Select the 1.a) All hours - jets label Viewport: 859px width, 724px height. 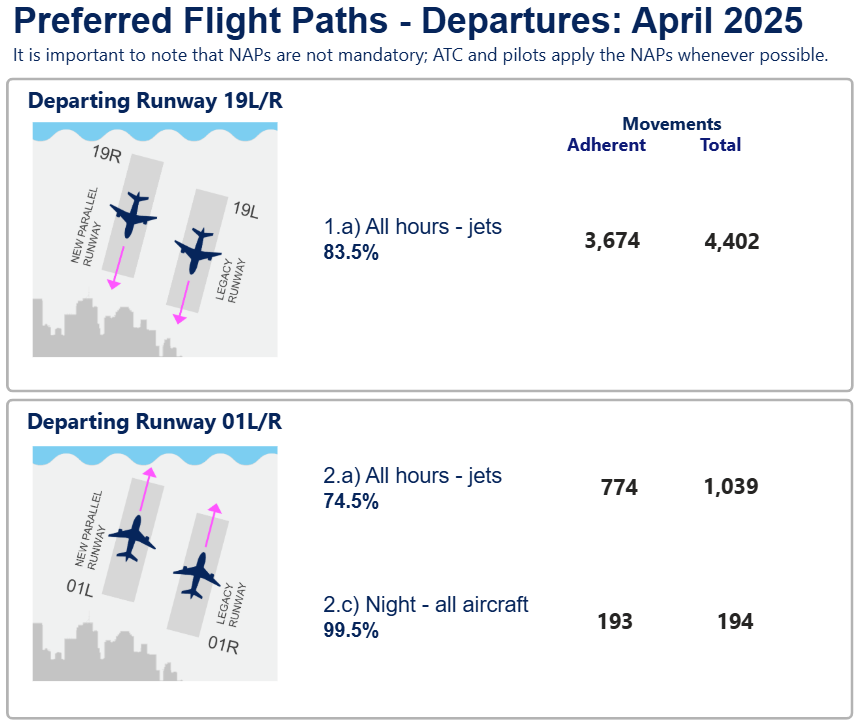click(413, 227)
